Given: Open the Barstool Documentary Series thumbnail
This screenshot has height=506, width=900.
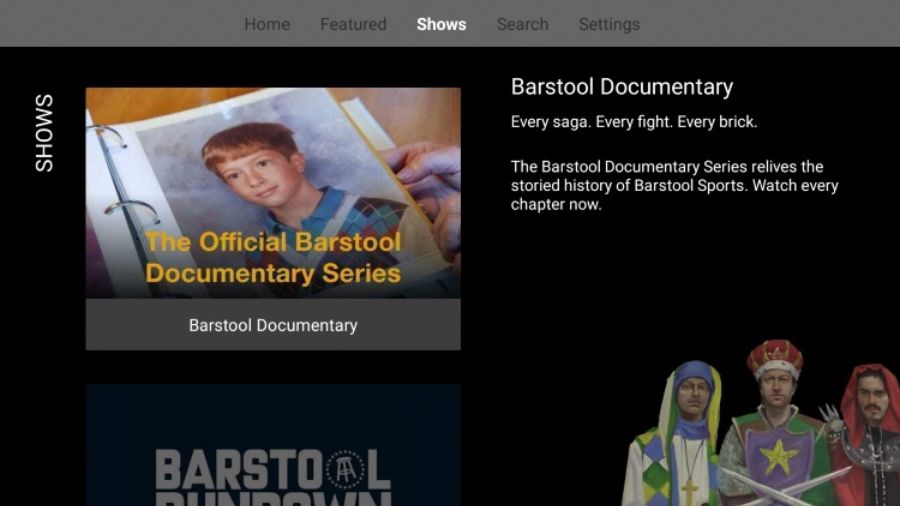Looking at the screenshot, I should [273, 193].
